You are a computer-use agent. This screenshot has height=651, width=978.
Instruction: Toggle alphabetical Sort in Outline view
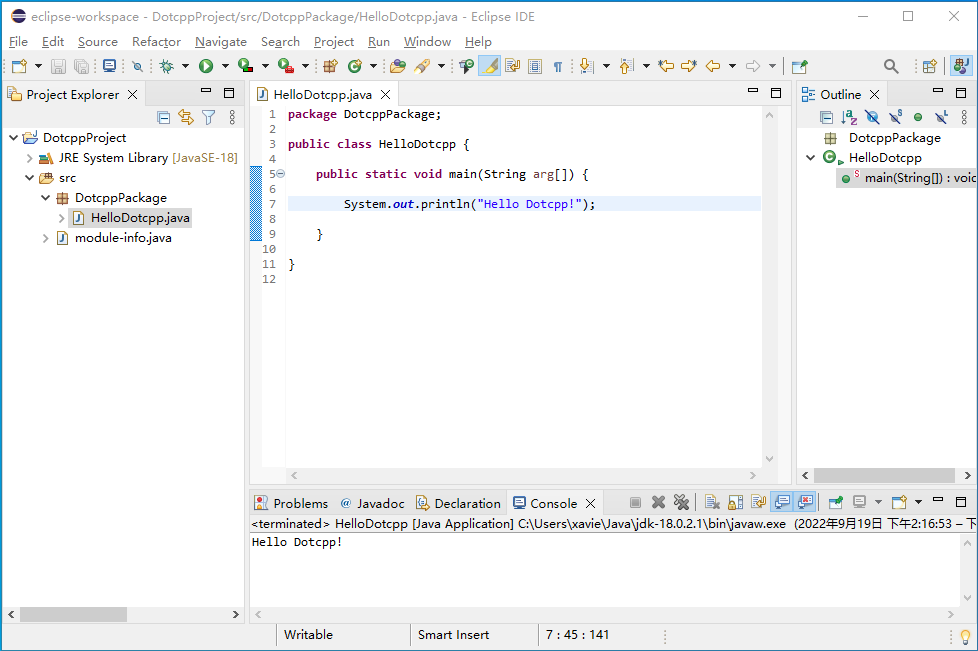849,117
